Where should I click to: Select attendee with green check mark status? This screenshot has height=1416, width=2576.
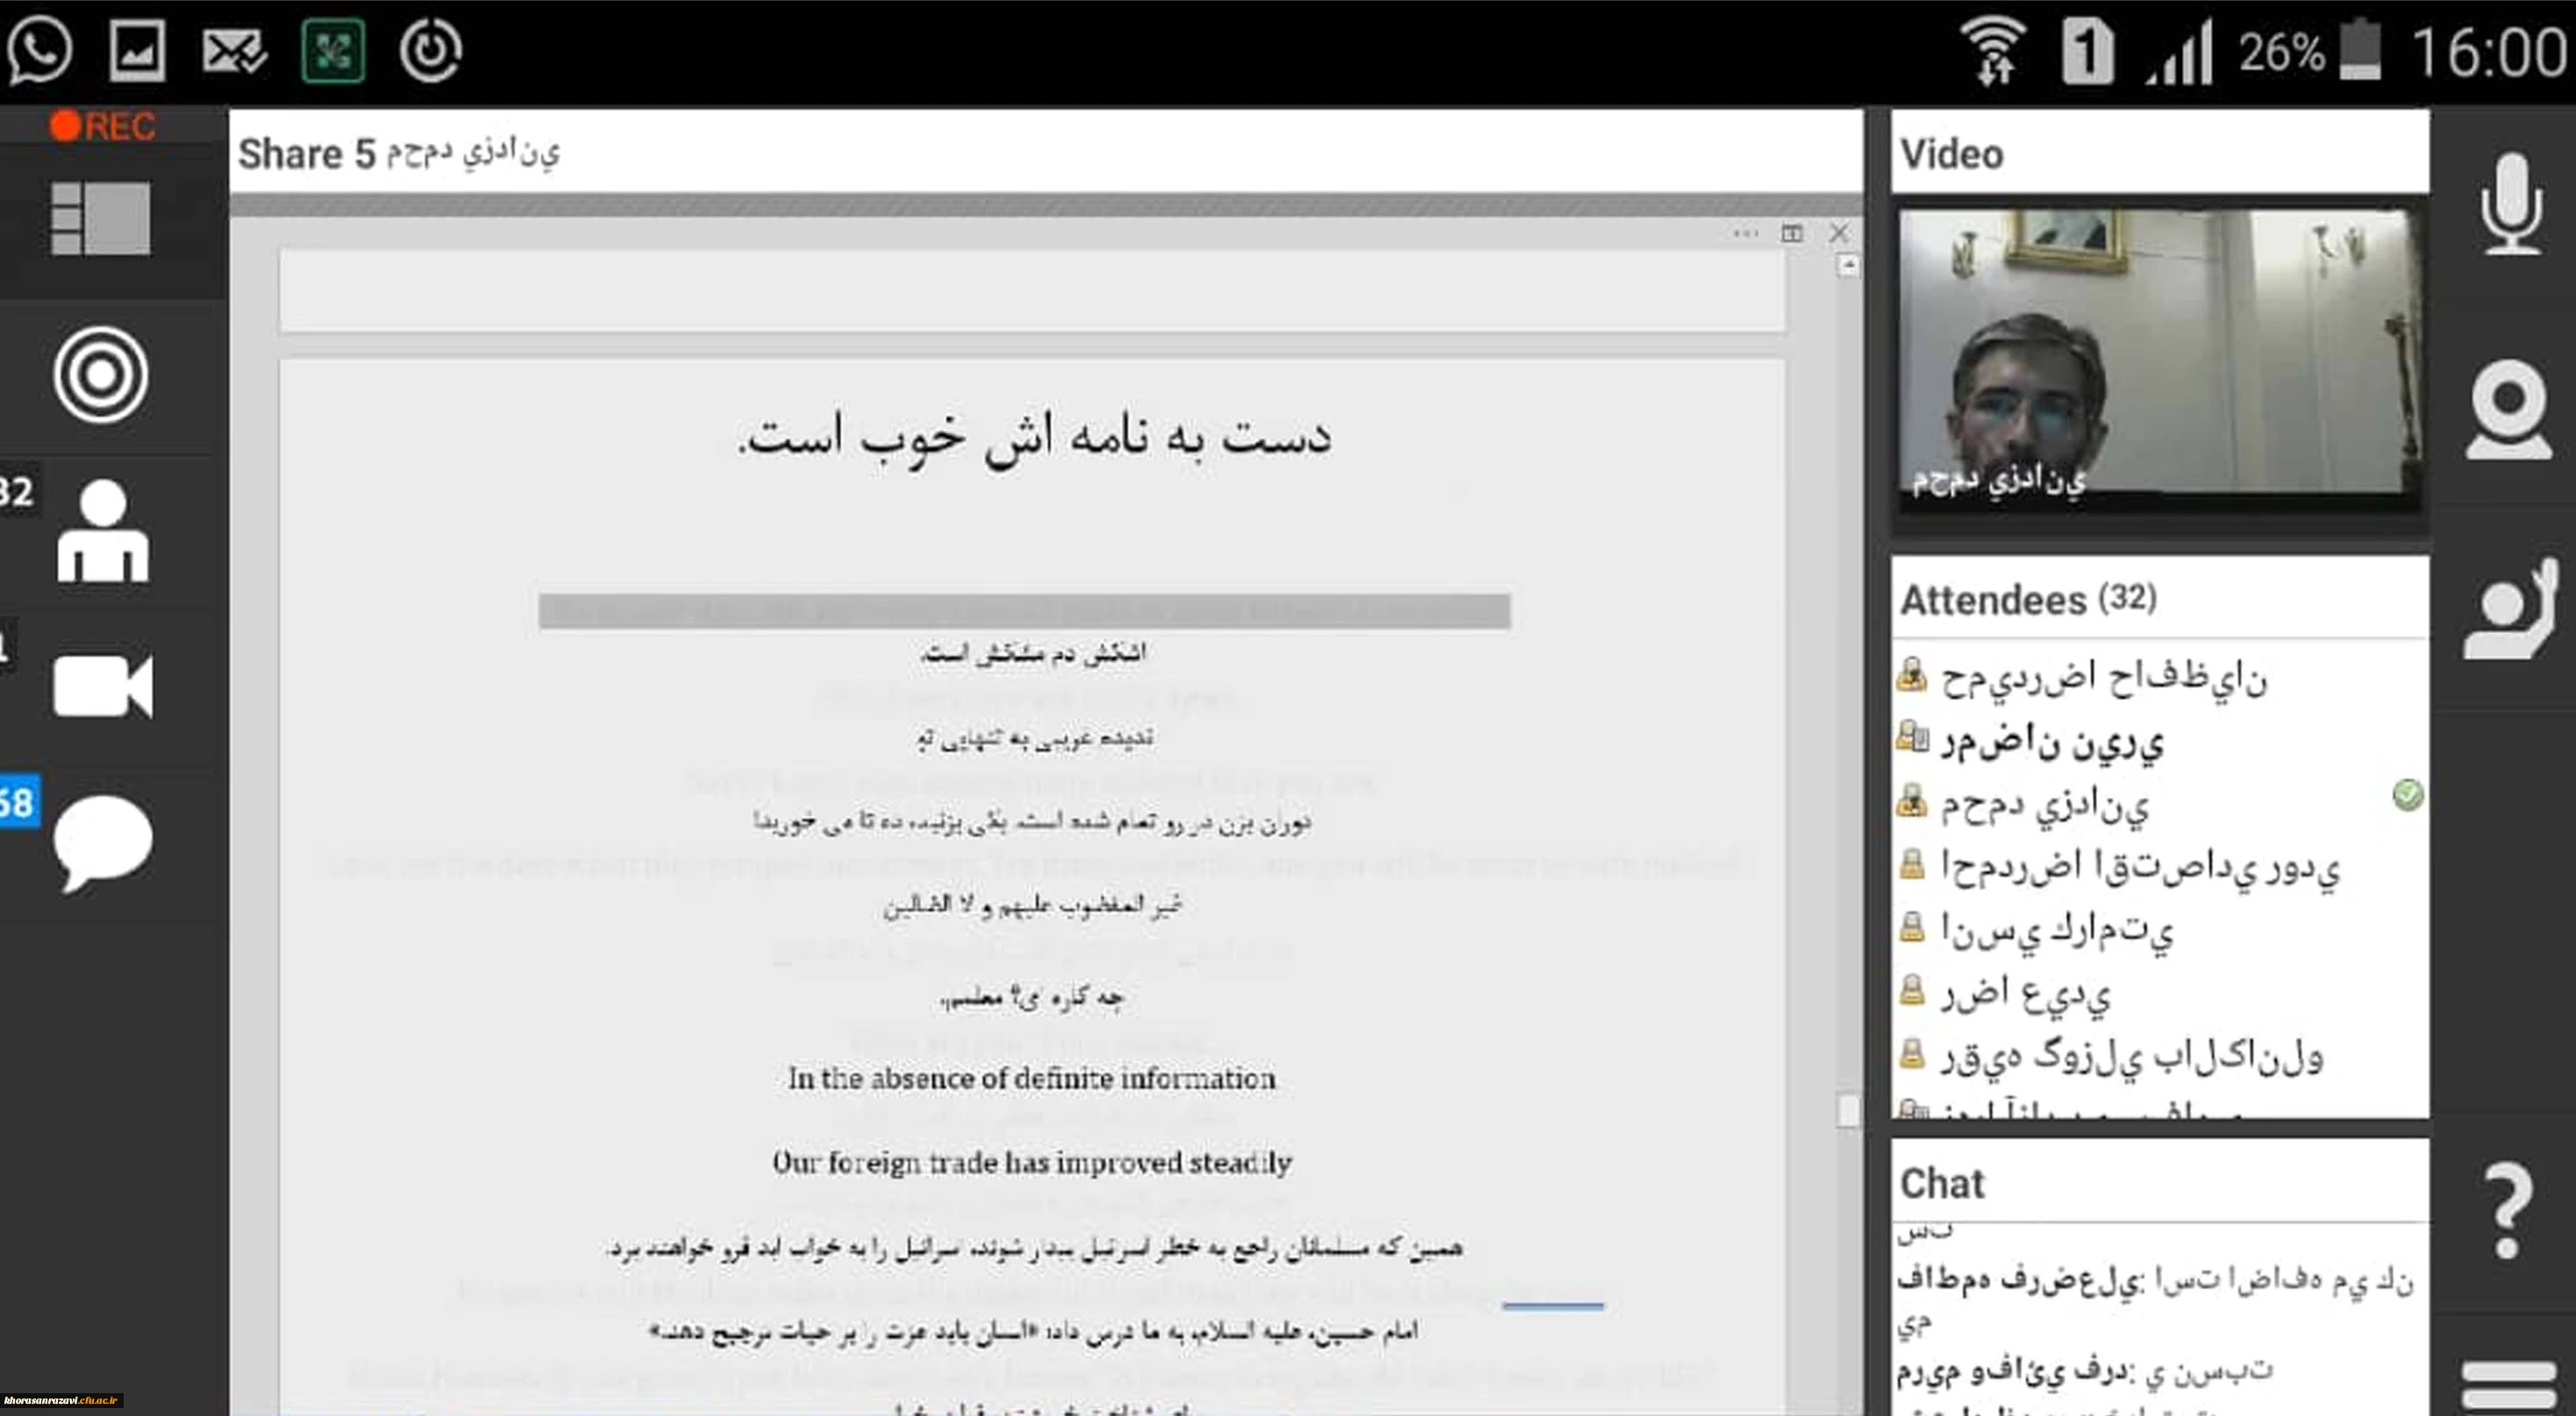pyautogui.click(x=2045, y=803)
